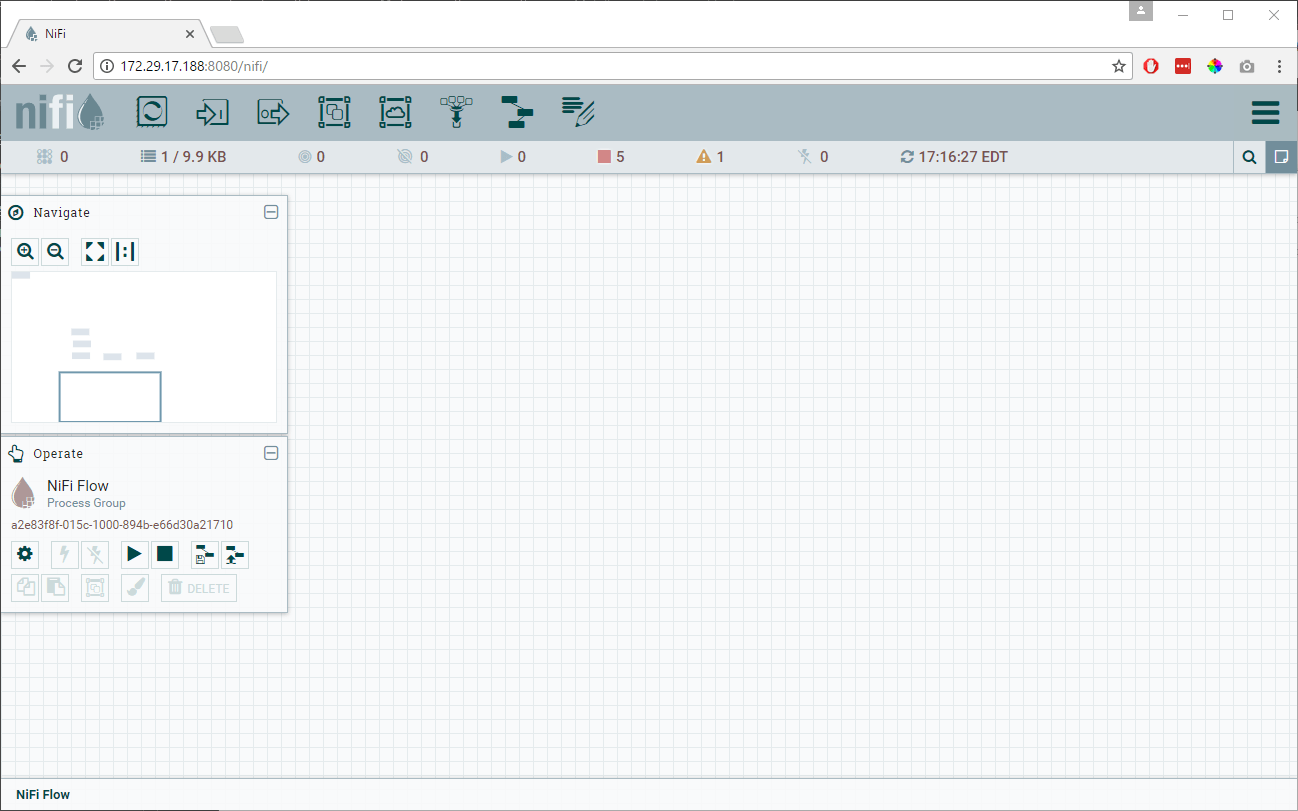The image size is (1298, 811).
Task: Reload the page with browser refresh
Action: click(x=75, y=66)
